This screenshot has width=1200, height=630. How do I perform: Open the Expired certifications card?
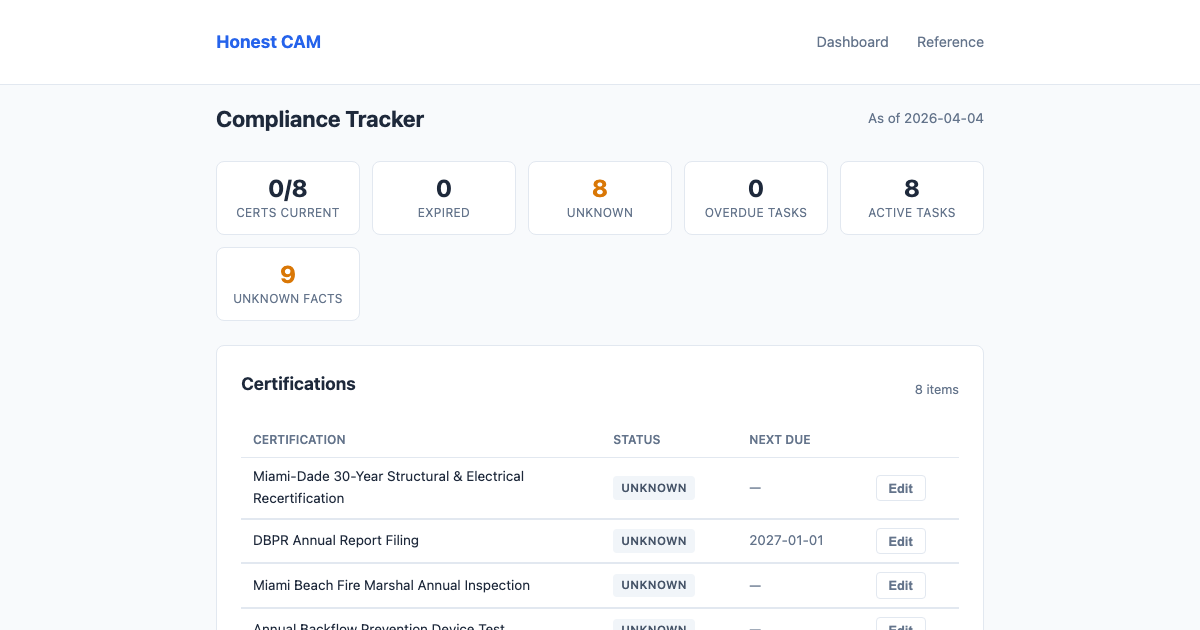(444, 197)
